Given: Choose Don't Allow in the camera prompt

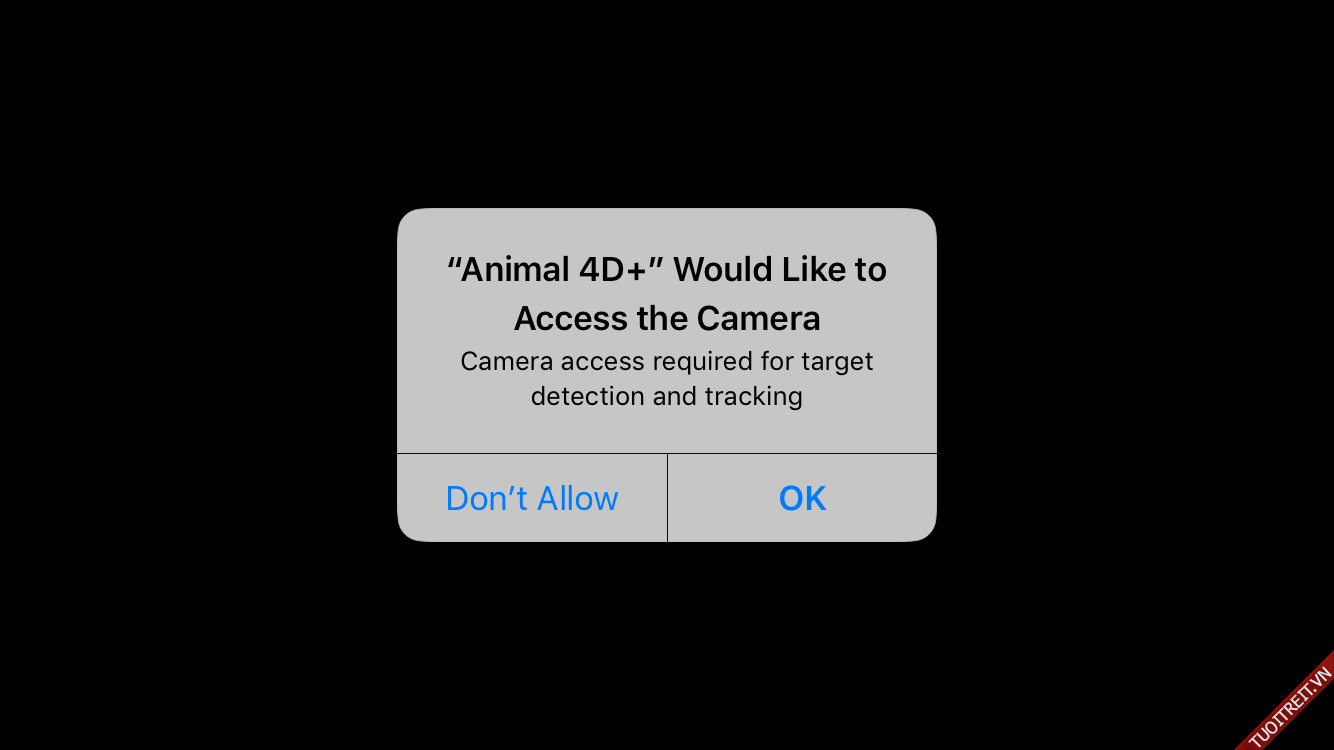Looking at the screenshot, I should click(x=532, y=498).
